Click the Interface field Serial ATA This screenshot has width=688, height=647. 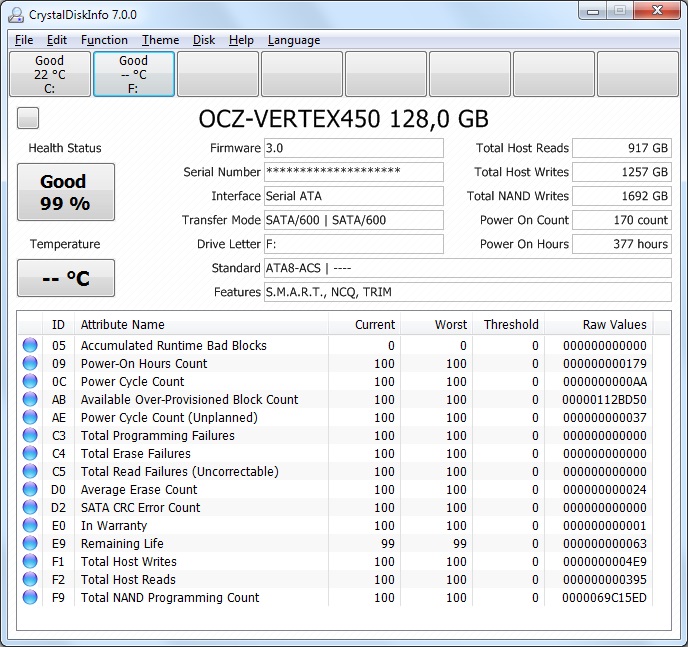354,196
